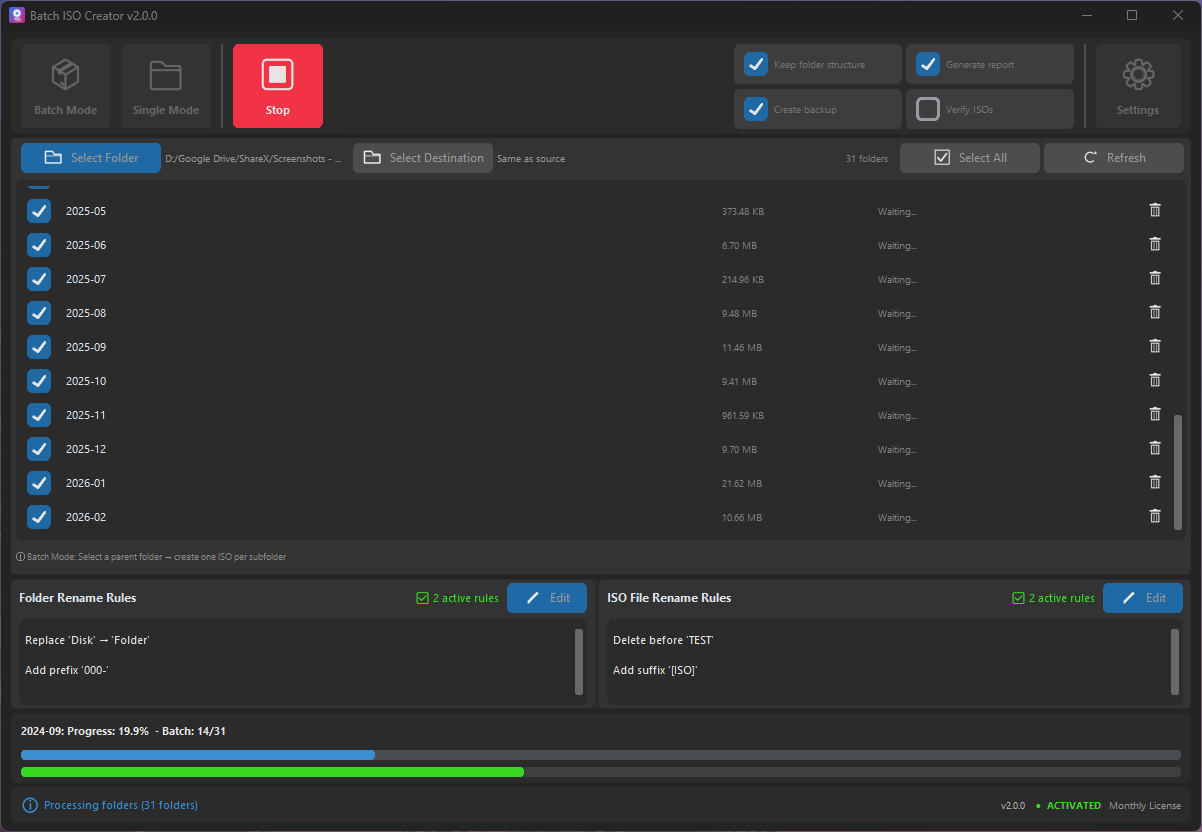Refresh the folder list
1202x832 pixels.
(1114, 158)
